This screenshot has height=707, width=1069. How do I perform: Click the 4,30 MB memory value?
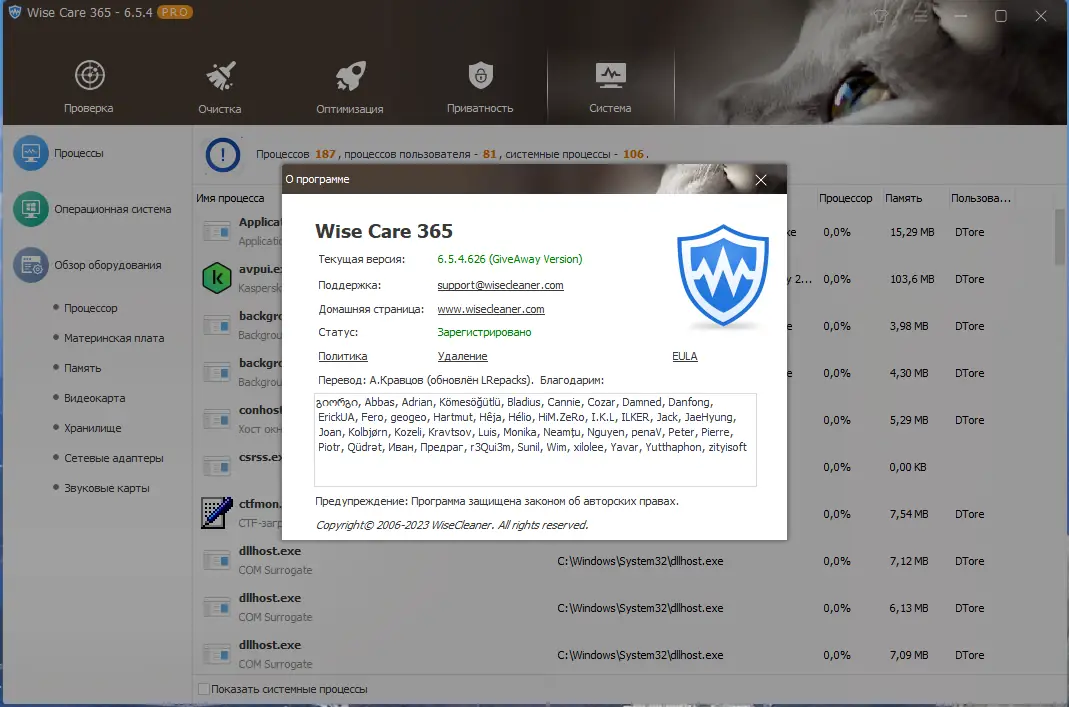tap(909, 373)
